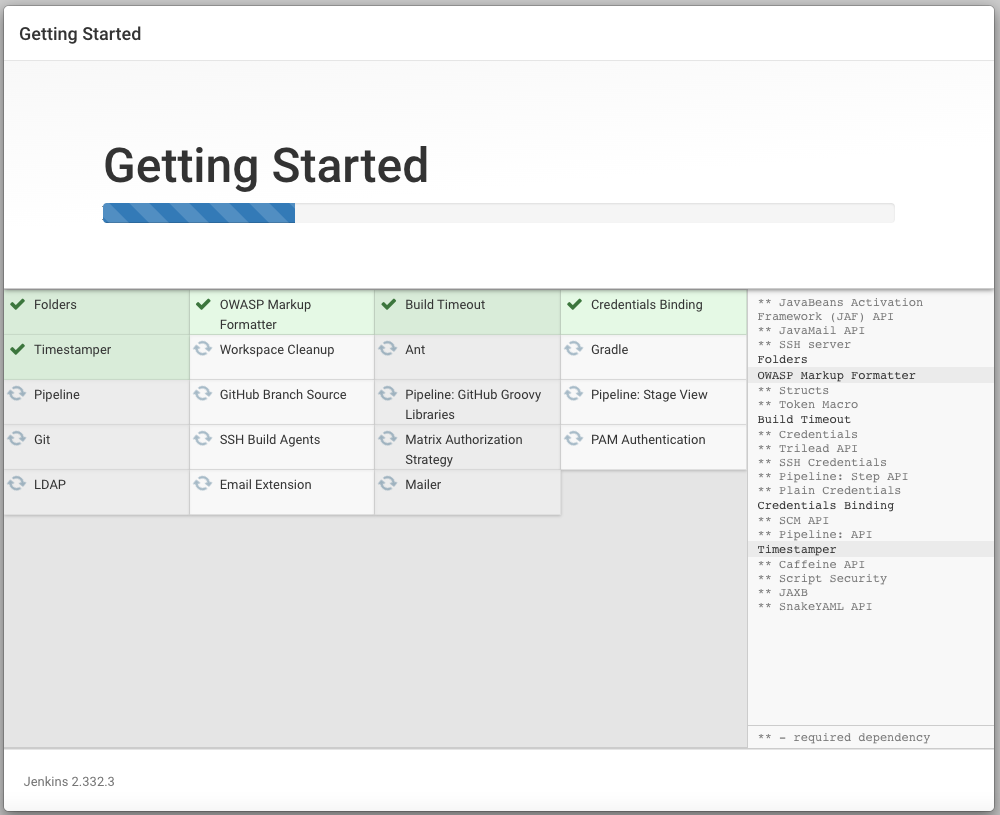Click '** - required dependency' legend text
This screenshot has width=1000, height=815.
[844, 737]
